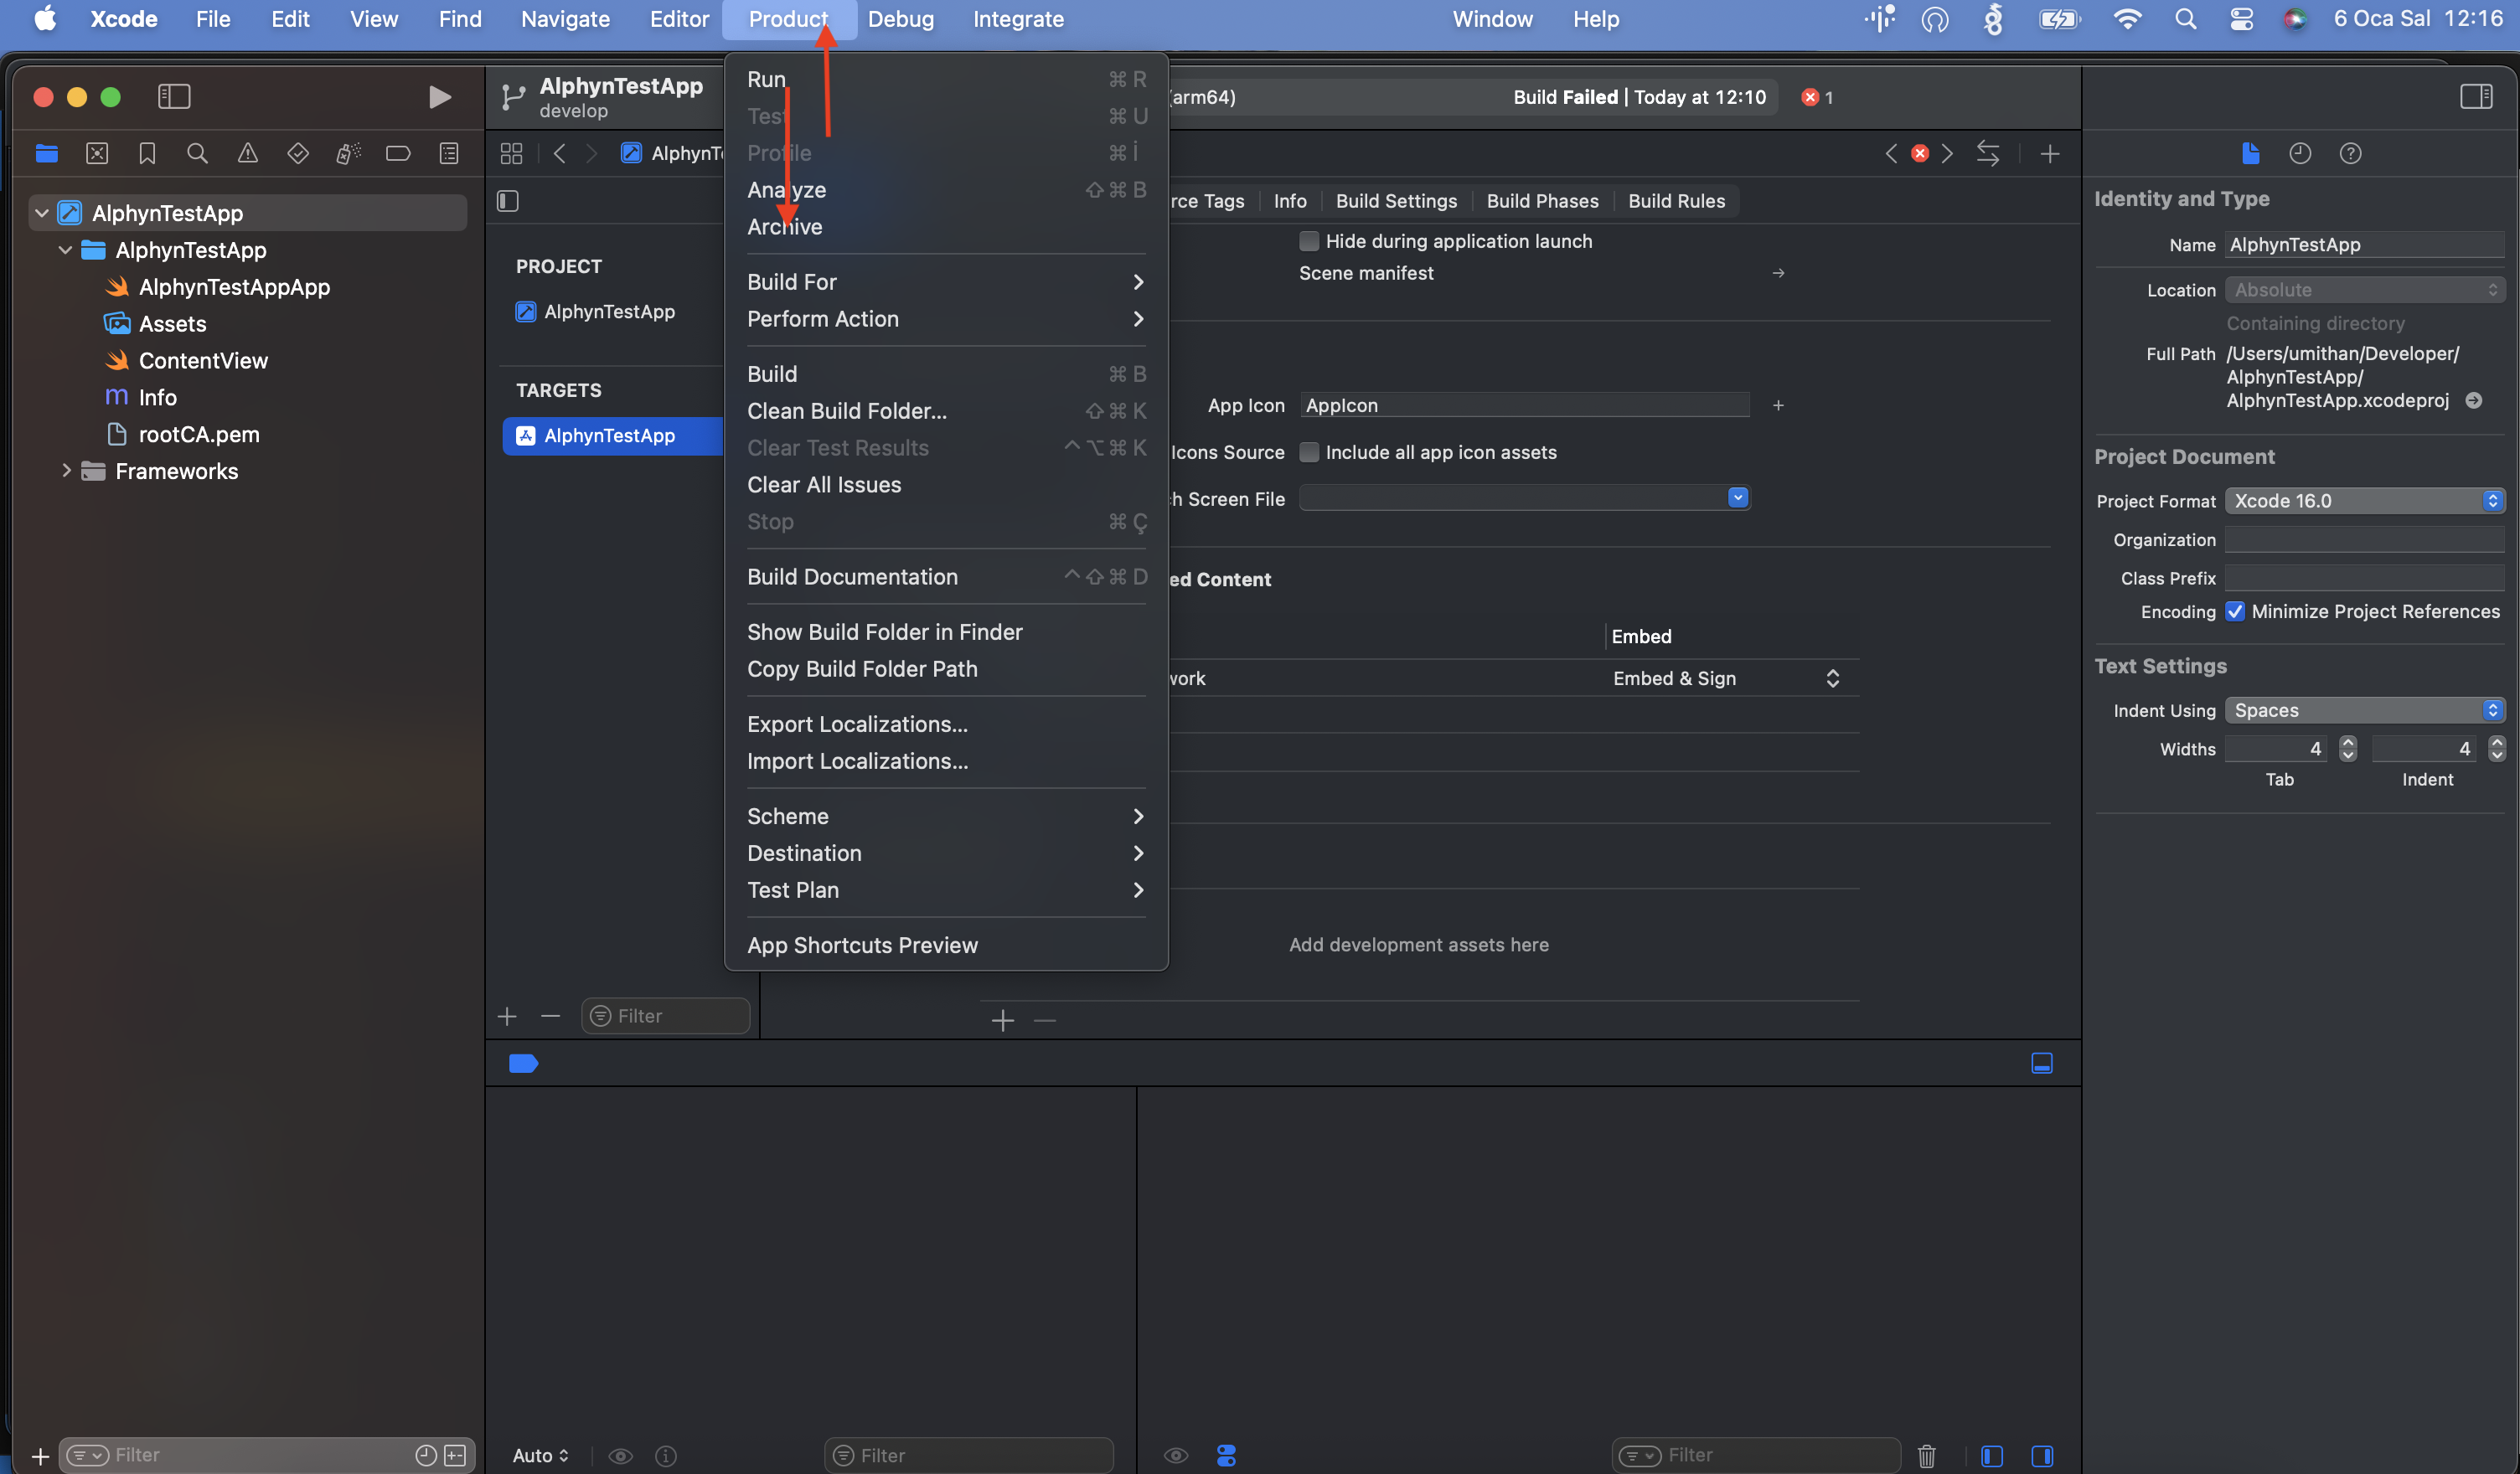This screenshot has width=2520, height=1474.
Task: Click the Name field AlphynTestApp in inspector
Action: point(2364,245)
